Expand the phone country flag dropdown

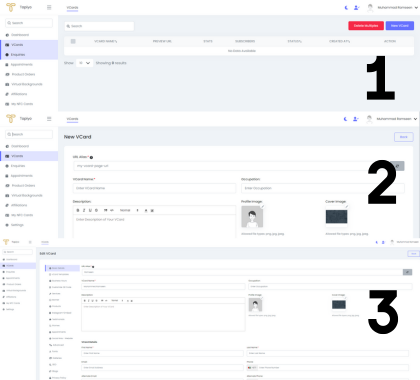(x=252, y=367)
